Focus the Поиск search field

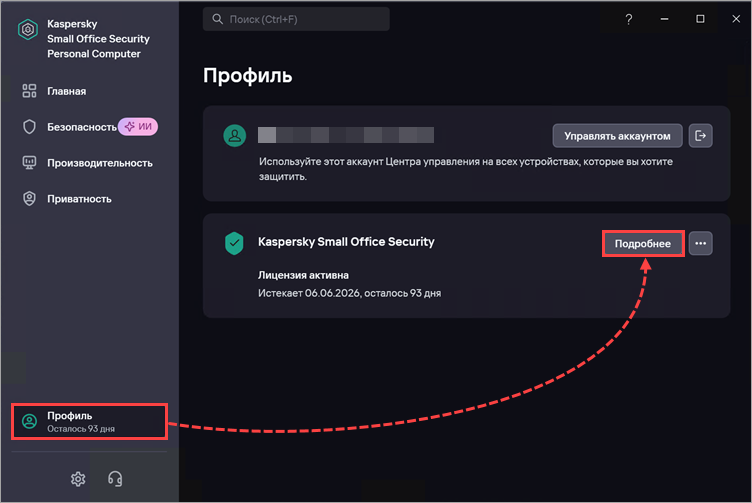click(x=296, y=19)
